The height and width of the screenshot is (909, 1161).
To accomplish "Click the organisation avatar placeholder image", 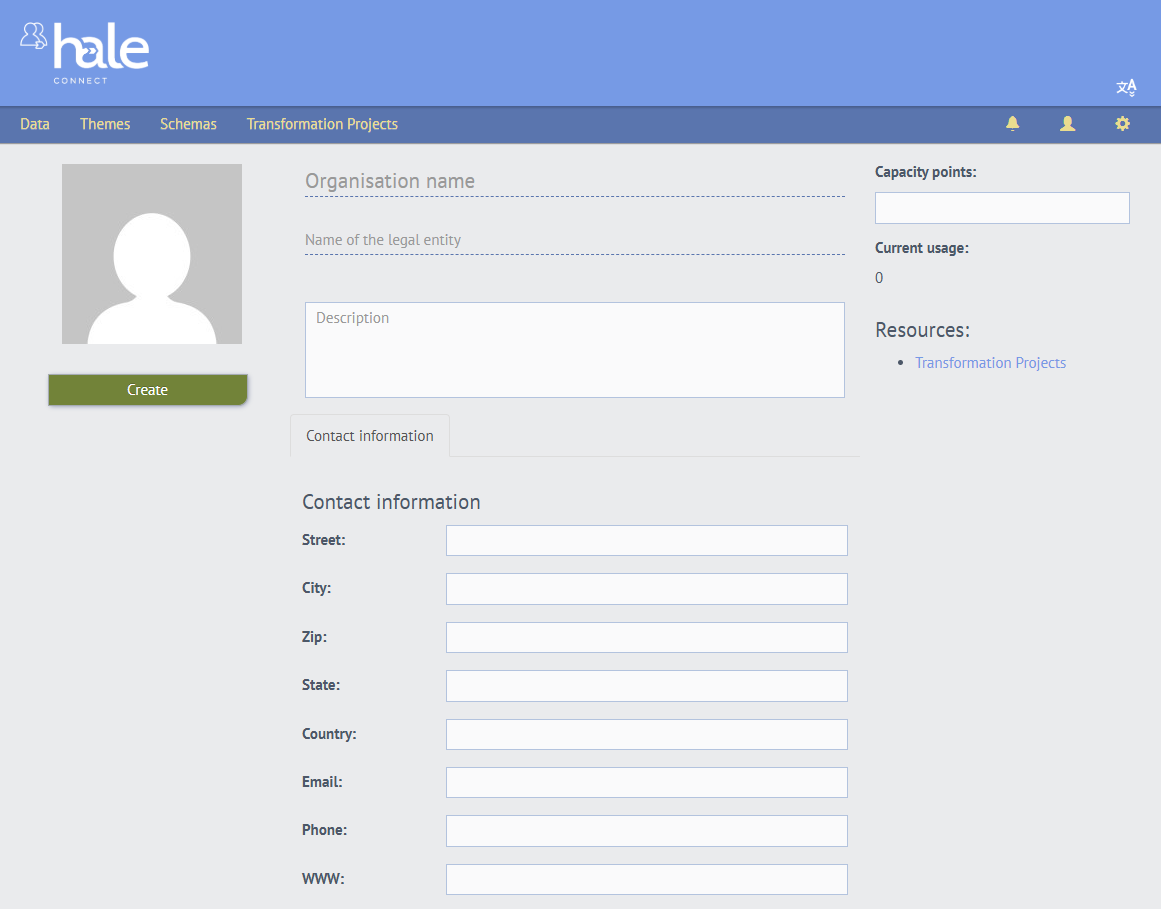I will (152, 254).
